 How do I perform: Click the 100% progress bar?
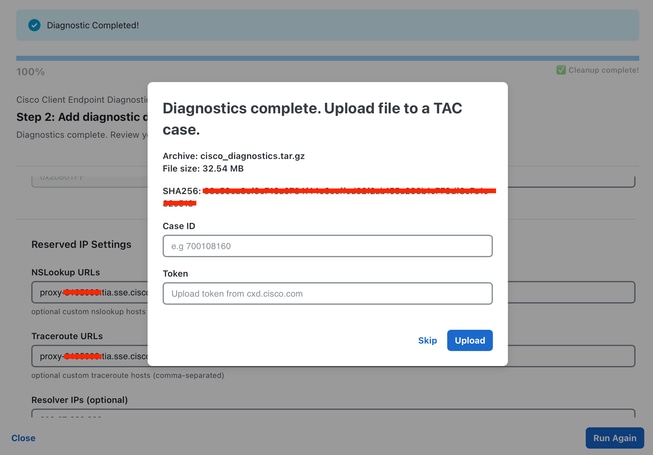tap(327, 58)
